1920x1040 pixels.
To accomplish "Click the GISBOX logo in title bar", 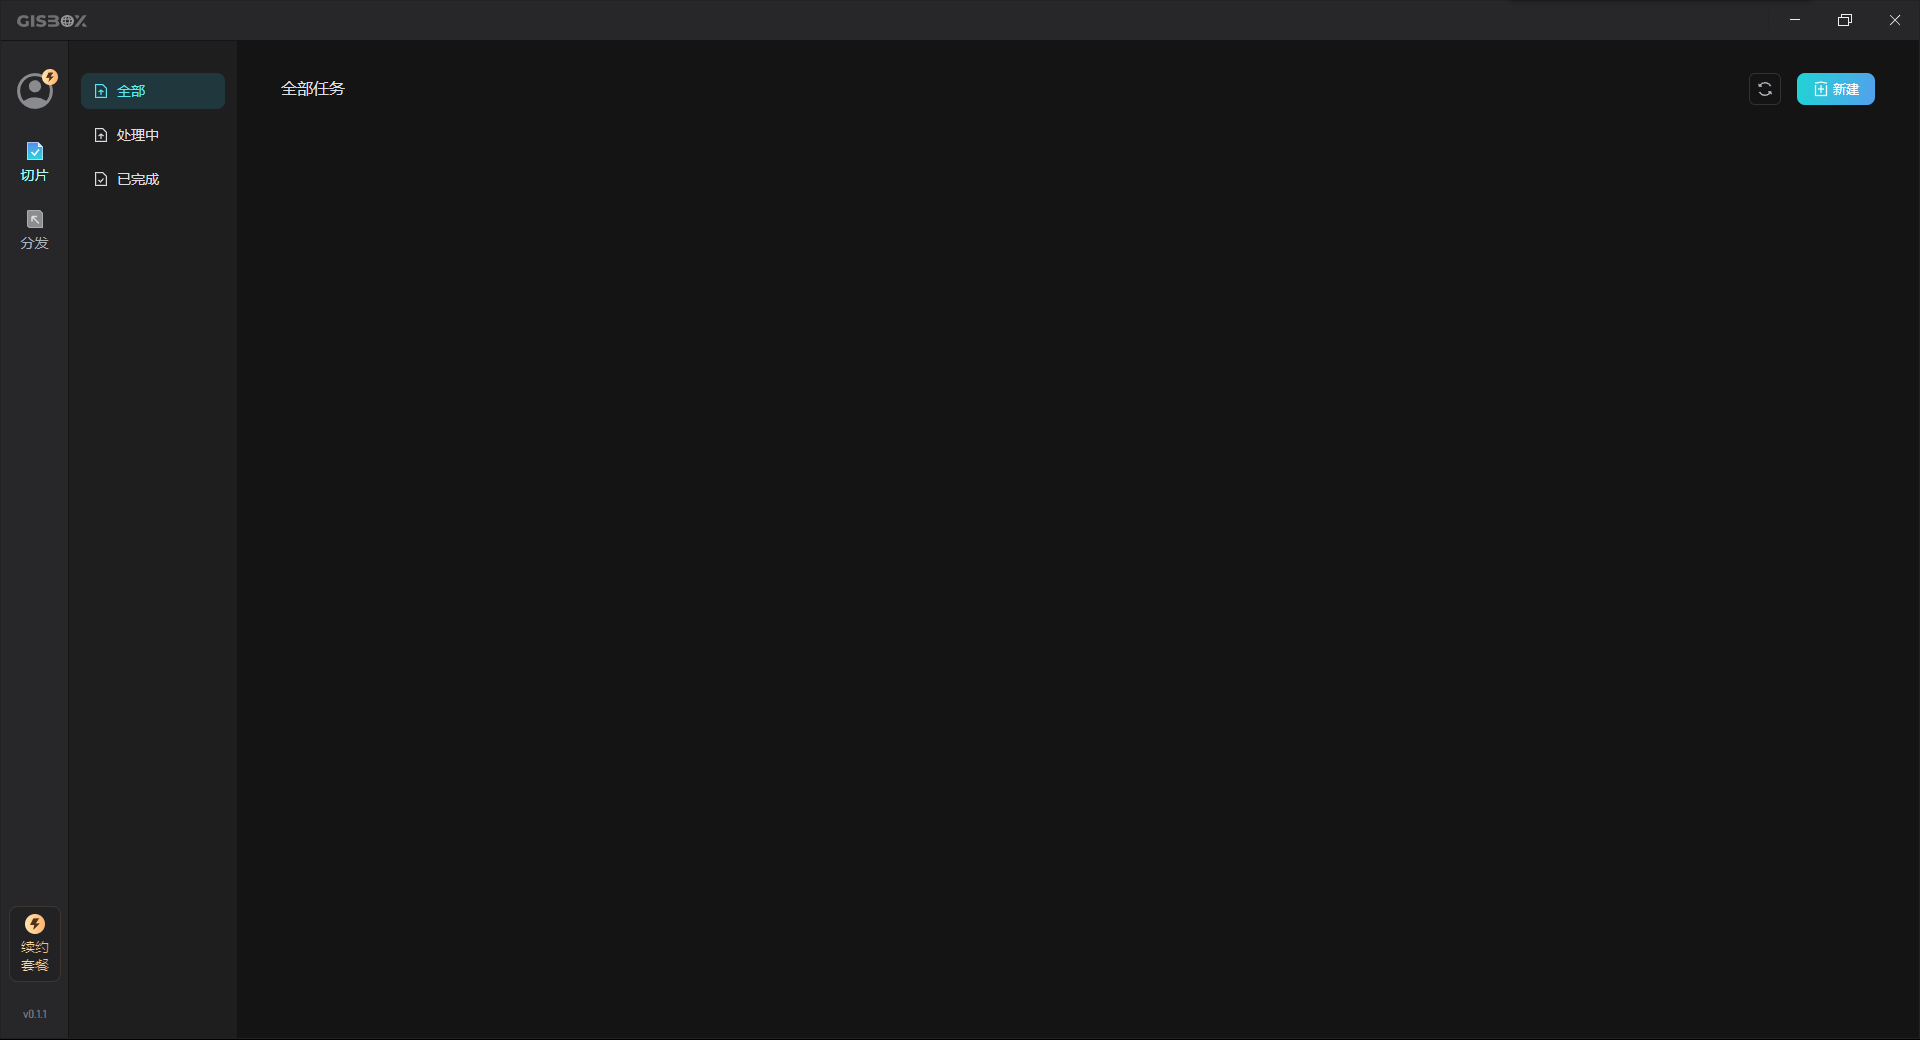I will click(x=52, y=20).
